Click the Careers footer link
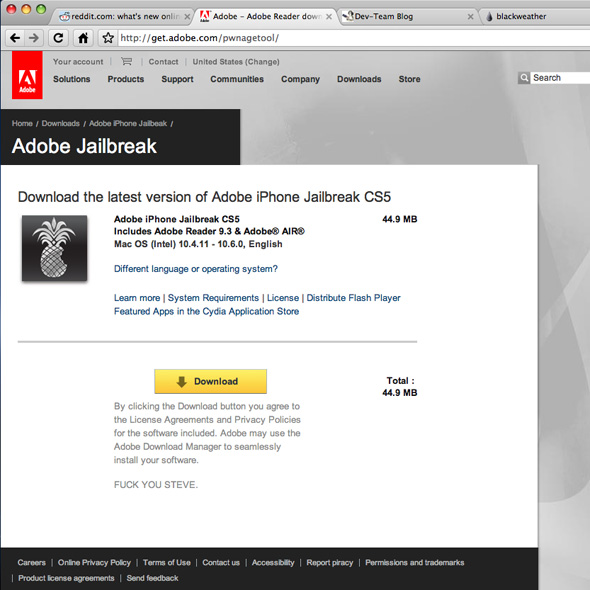 31,563
